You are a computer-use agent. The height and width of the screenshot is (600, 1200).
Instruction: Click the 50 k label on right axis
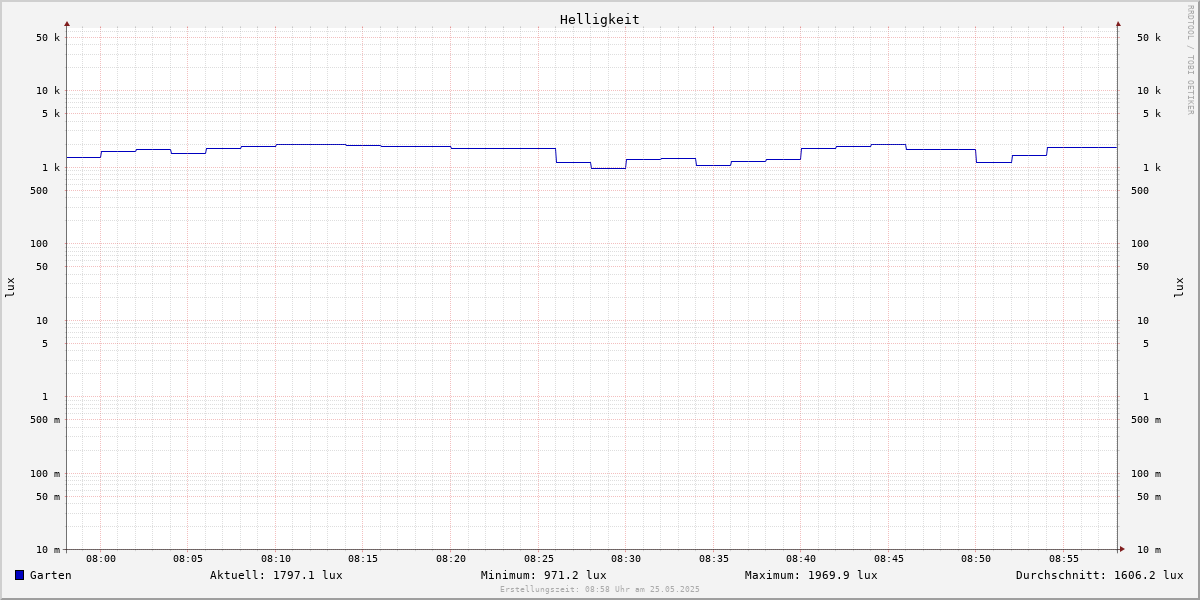coord(1149,38)
